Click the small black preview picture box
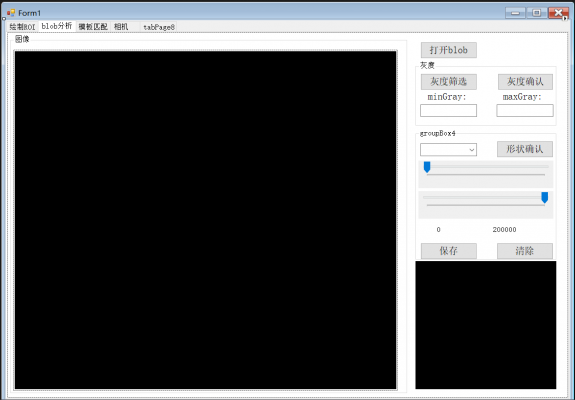 (x=486, y=325)
